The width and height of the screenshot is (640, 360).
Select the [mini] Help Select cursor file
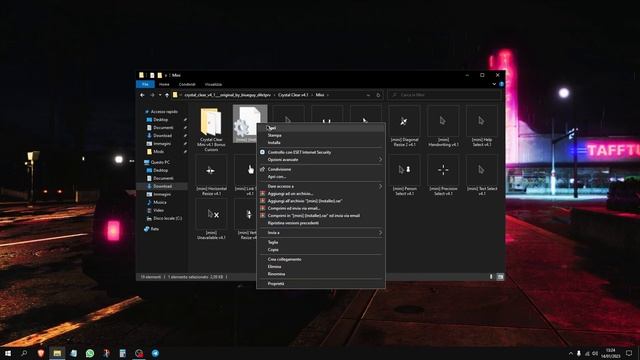482,126
